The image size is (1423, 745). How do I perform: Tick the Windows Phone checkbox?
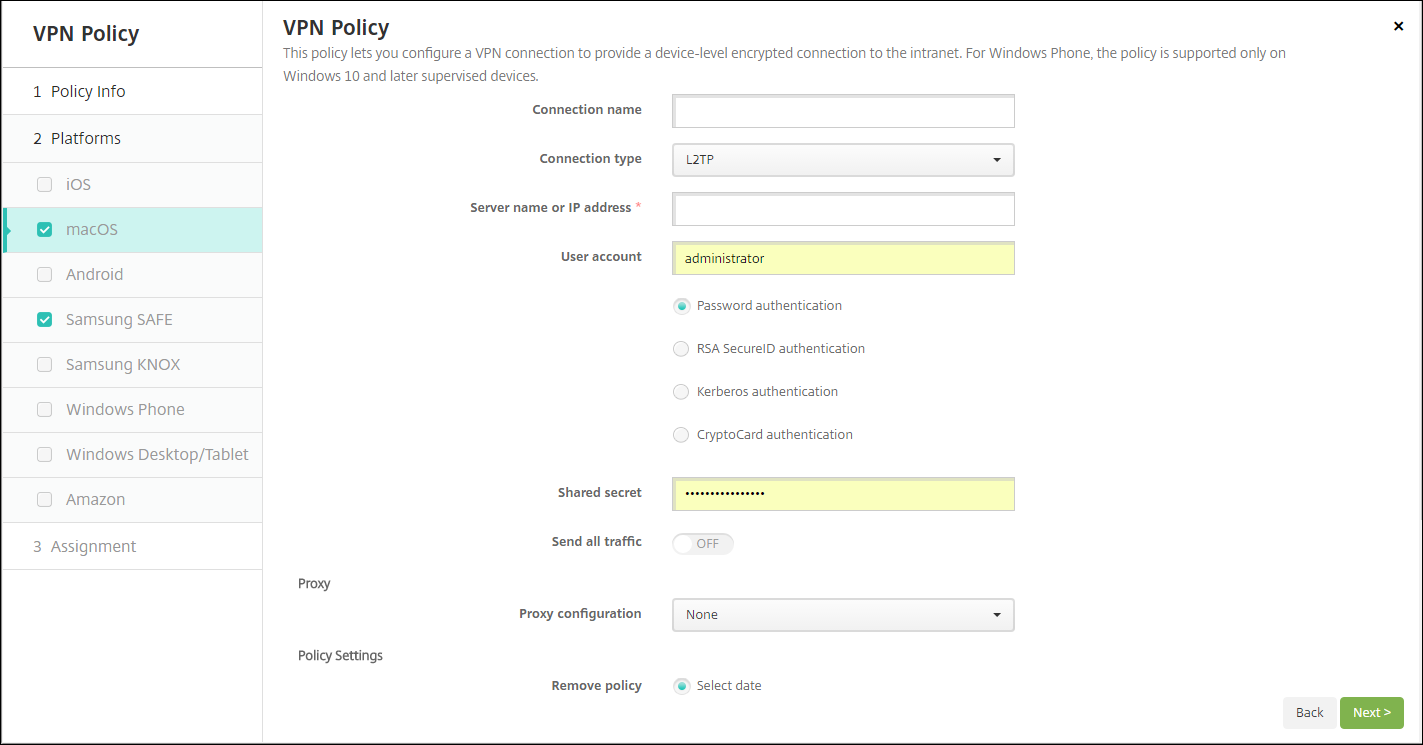(x=44, y=410)
